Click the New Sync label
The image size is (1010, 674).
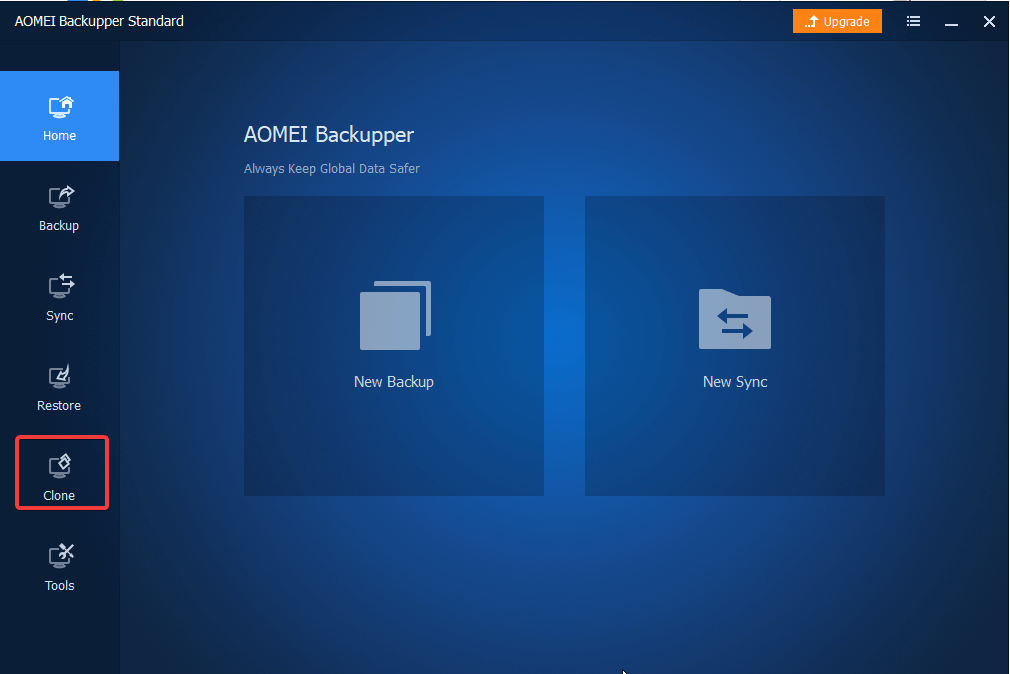tap(734, 381)
